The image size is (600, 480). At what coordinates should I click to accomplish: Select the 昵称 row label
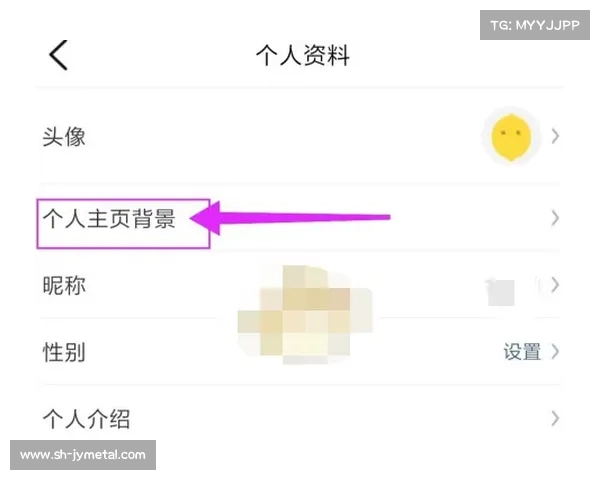(x=64, y=285)
